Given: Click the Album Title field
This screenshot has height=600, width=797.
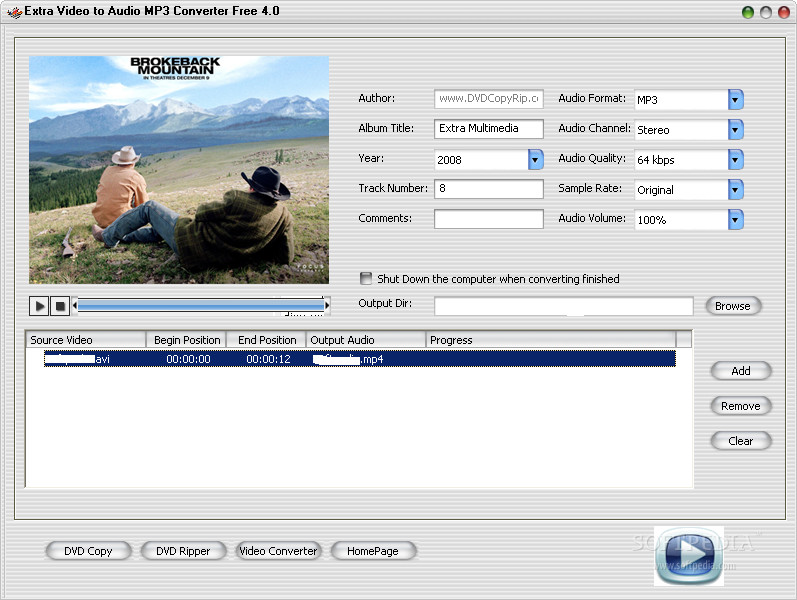Looking at the screenshot, I should point(488,129).
